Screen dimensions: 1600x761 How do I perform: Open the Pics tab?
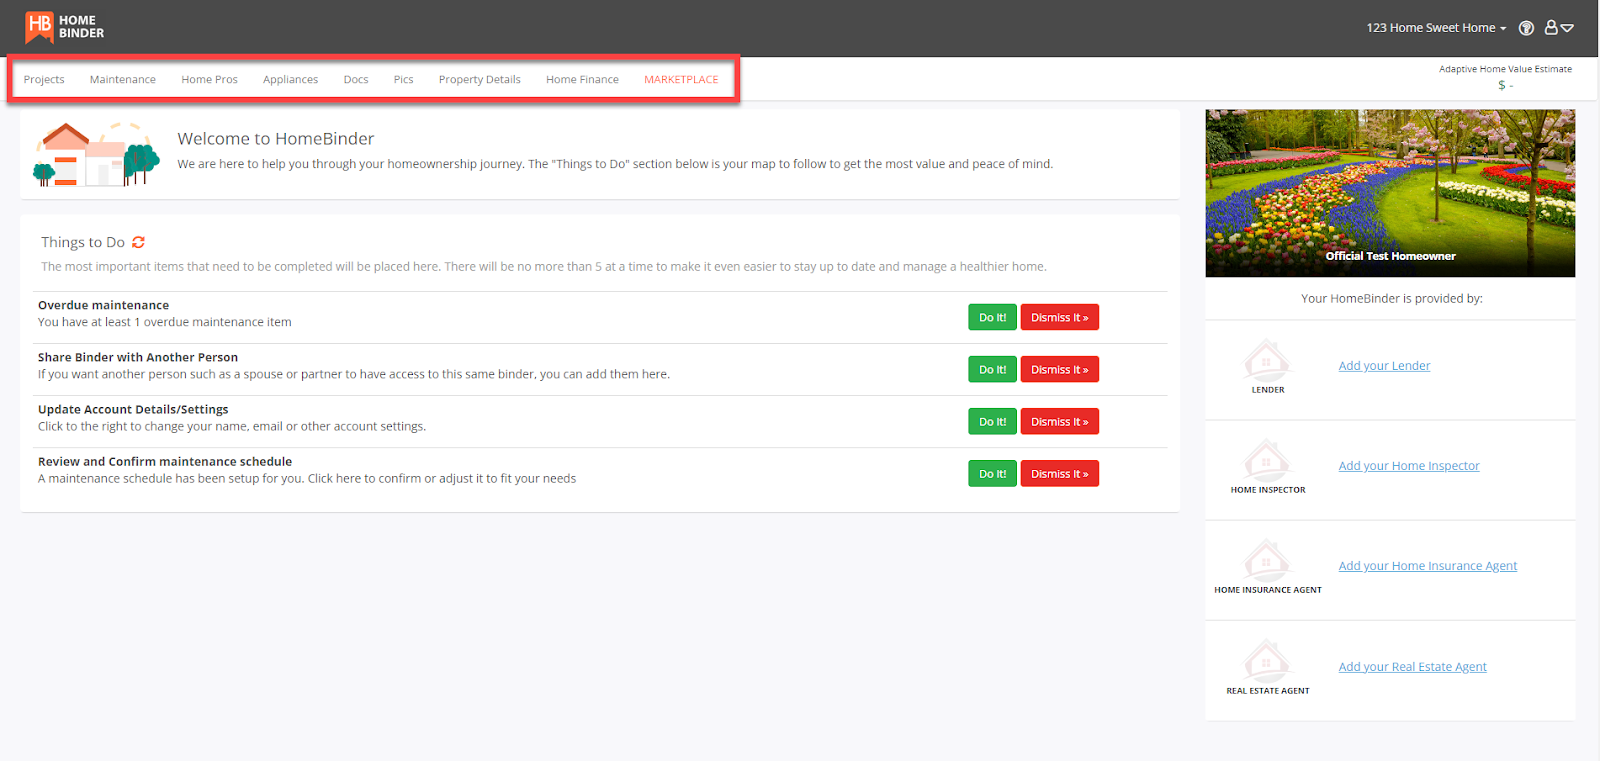403,79
